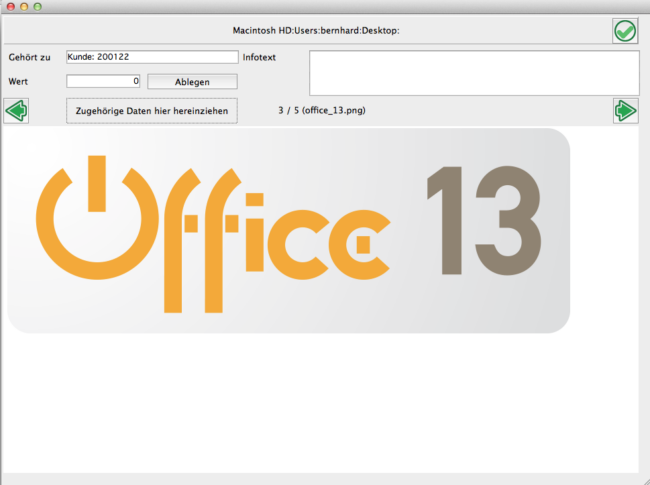Focus the 'Gehört zu' field with Kunde: 200122
650x485 pixels.
tap(151, 57)
